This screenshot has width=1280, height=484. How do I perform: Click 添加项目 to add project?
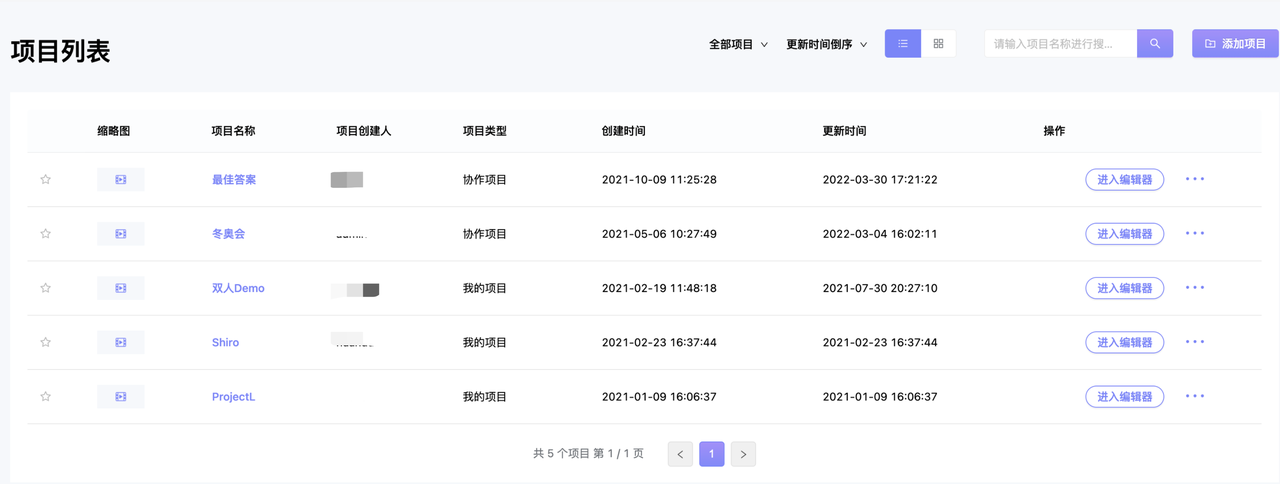(x=1235, y=44)
